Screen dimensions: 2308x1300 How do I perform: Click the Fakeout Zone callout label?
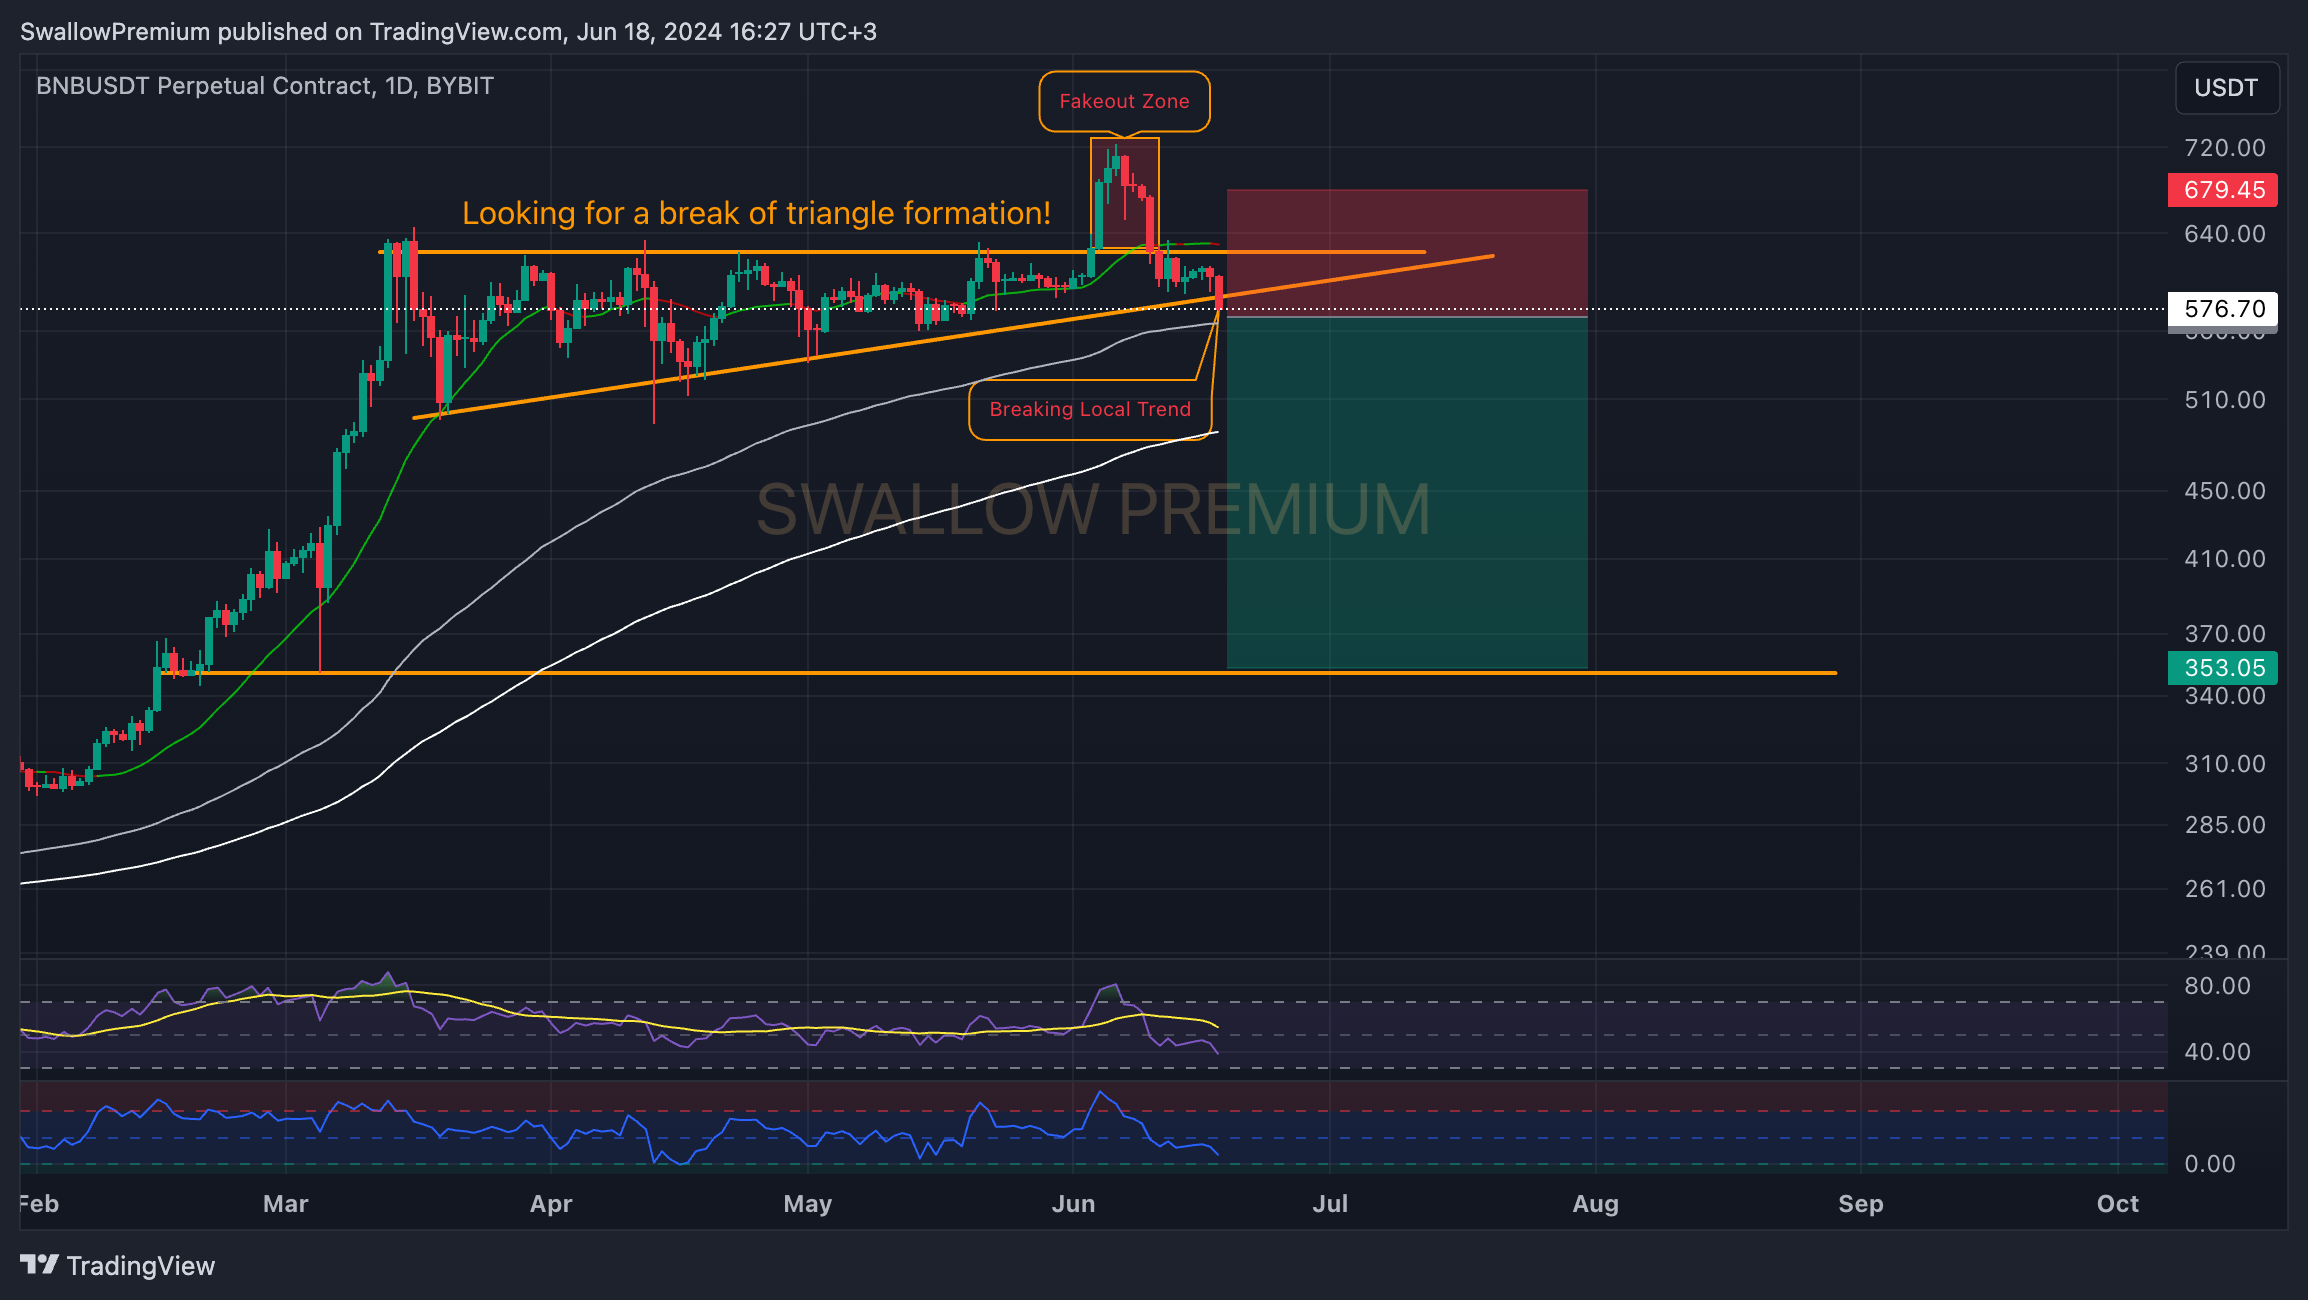[1124, 101]
